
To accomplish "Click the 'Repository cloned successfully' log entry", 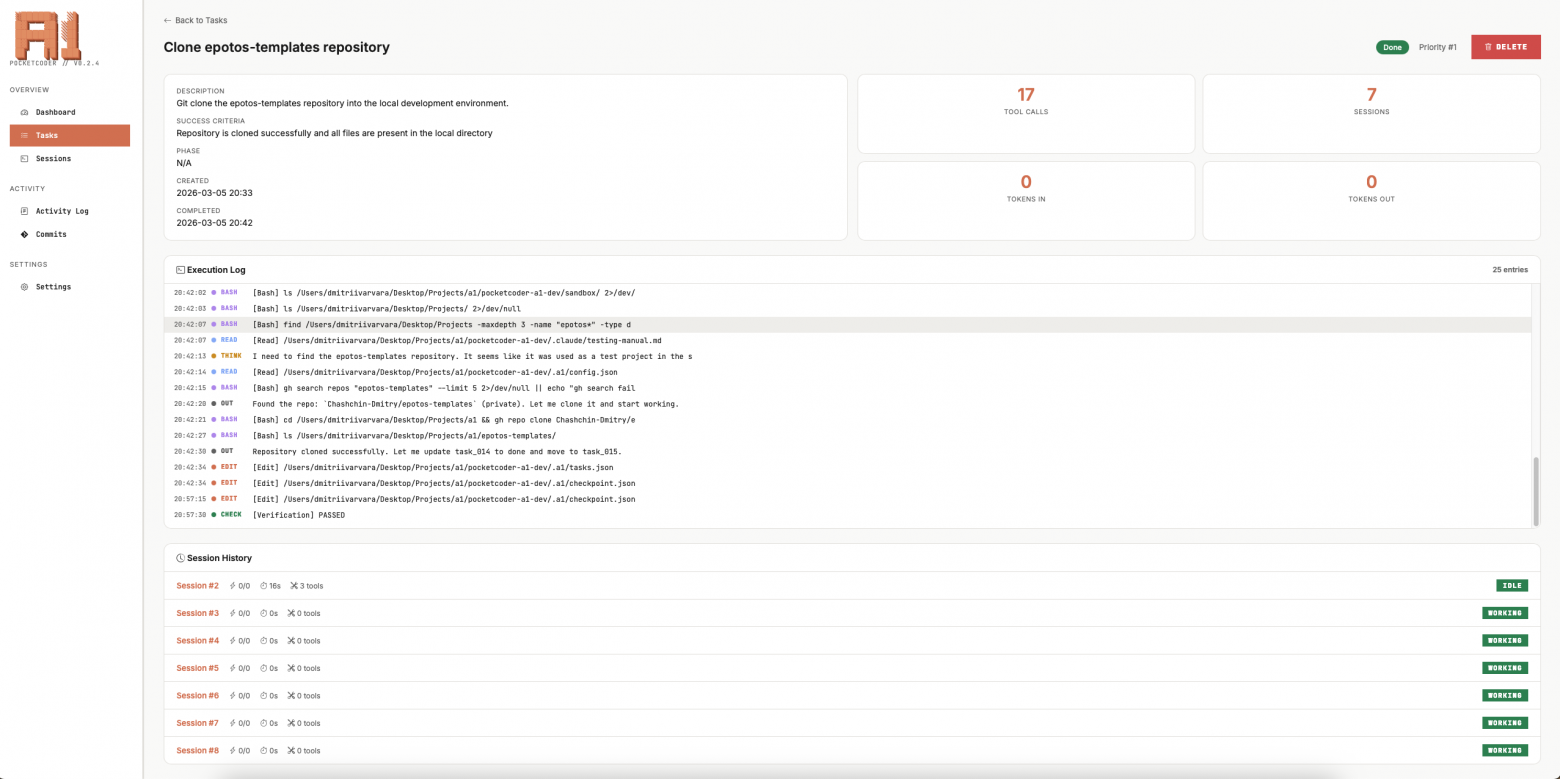I will pyautogui.click(x=848, y=451).
